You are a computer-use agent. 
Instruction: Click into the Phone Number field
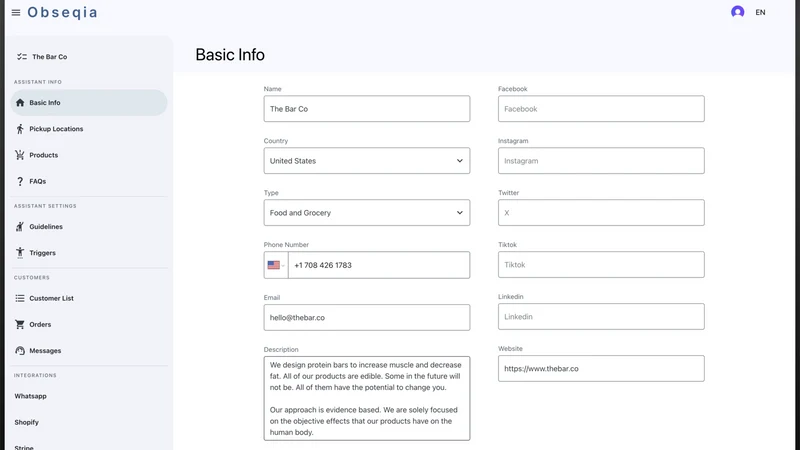click(x=379, y=265)
